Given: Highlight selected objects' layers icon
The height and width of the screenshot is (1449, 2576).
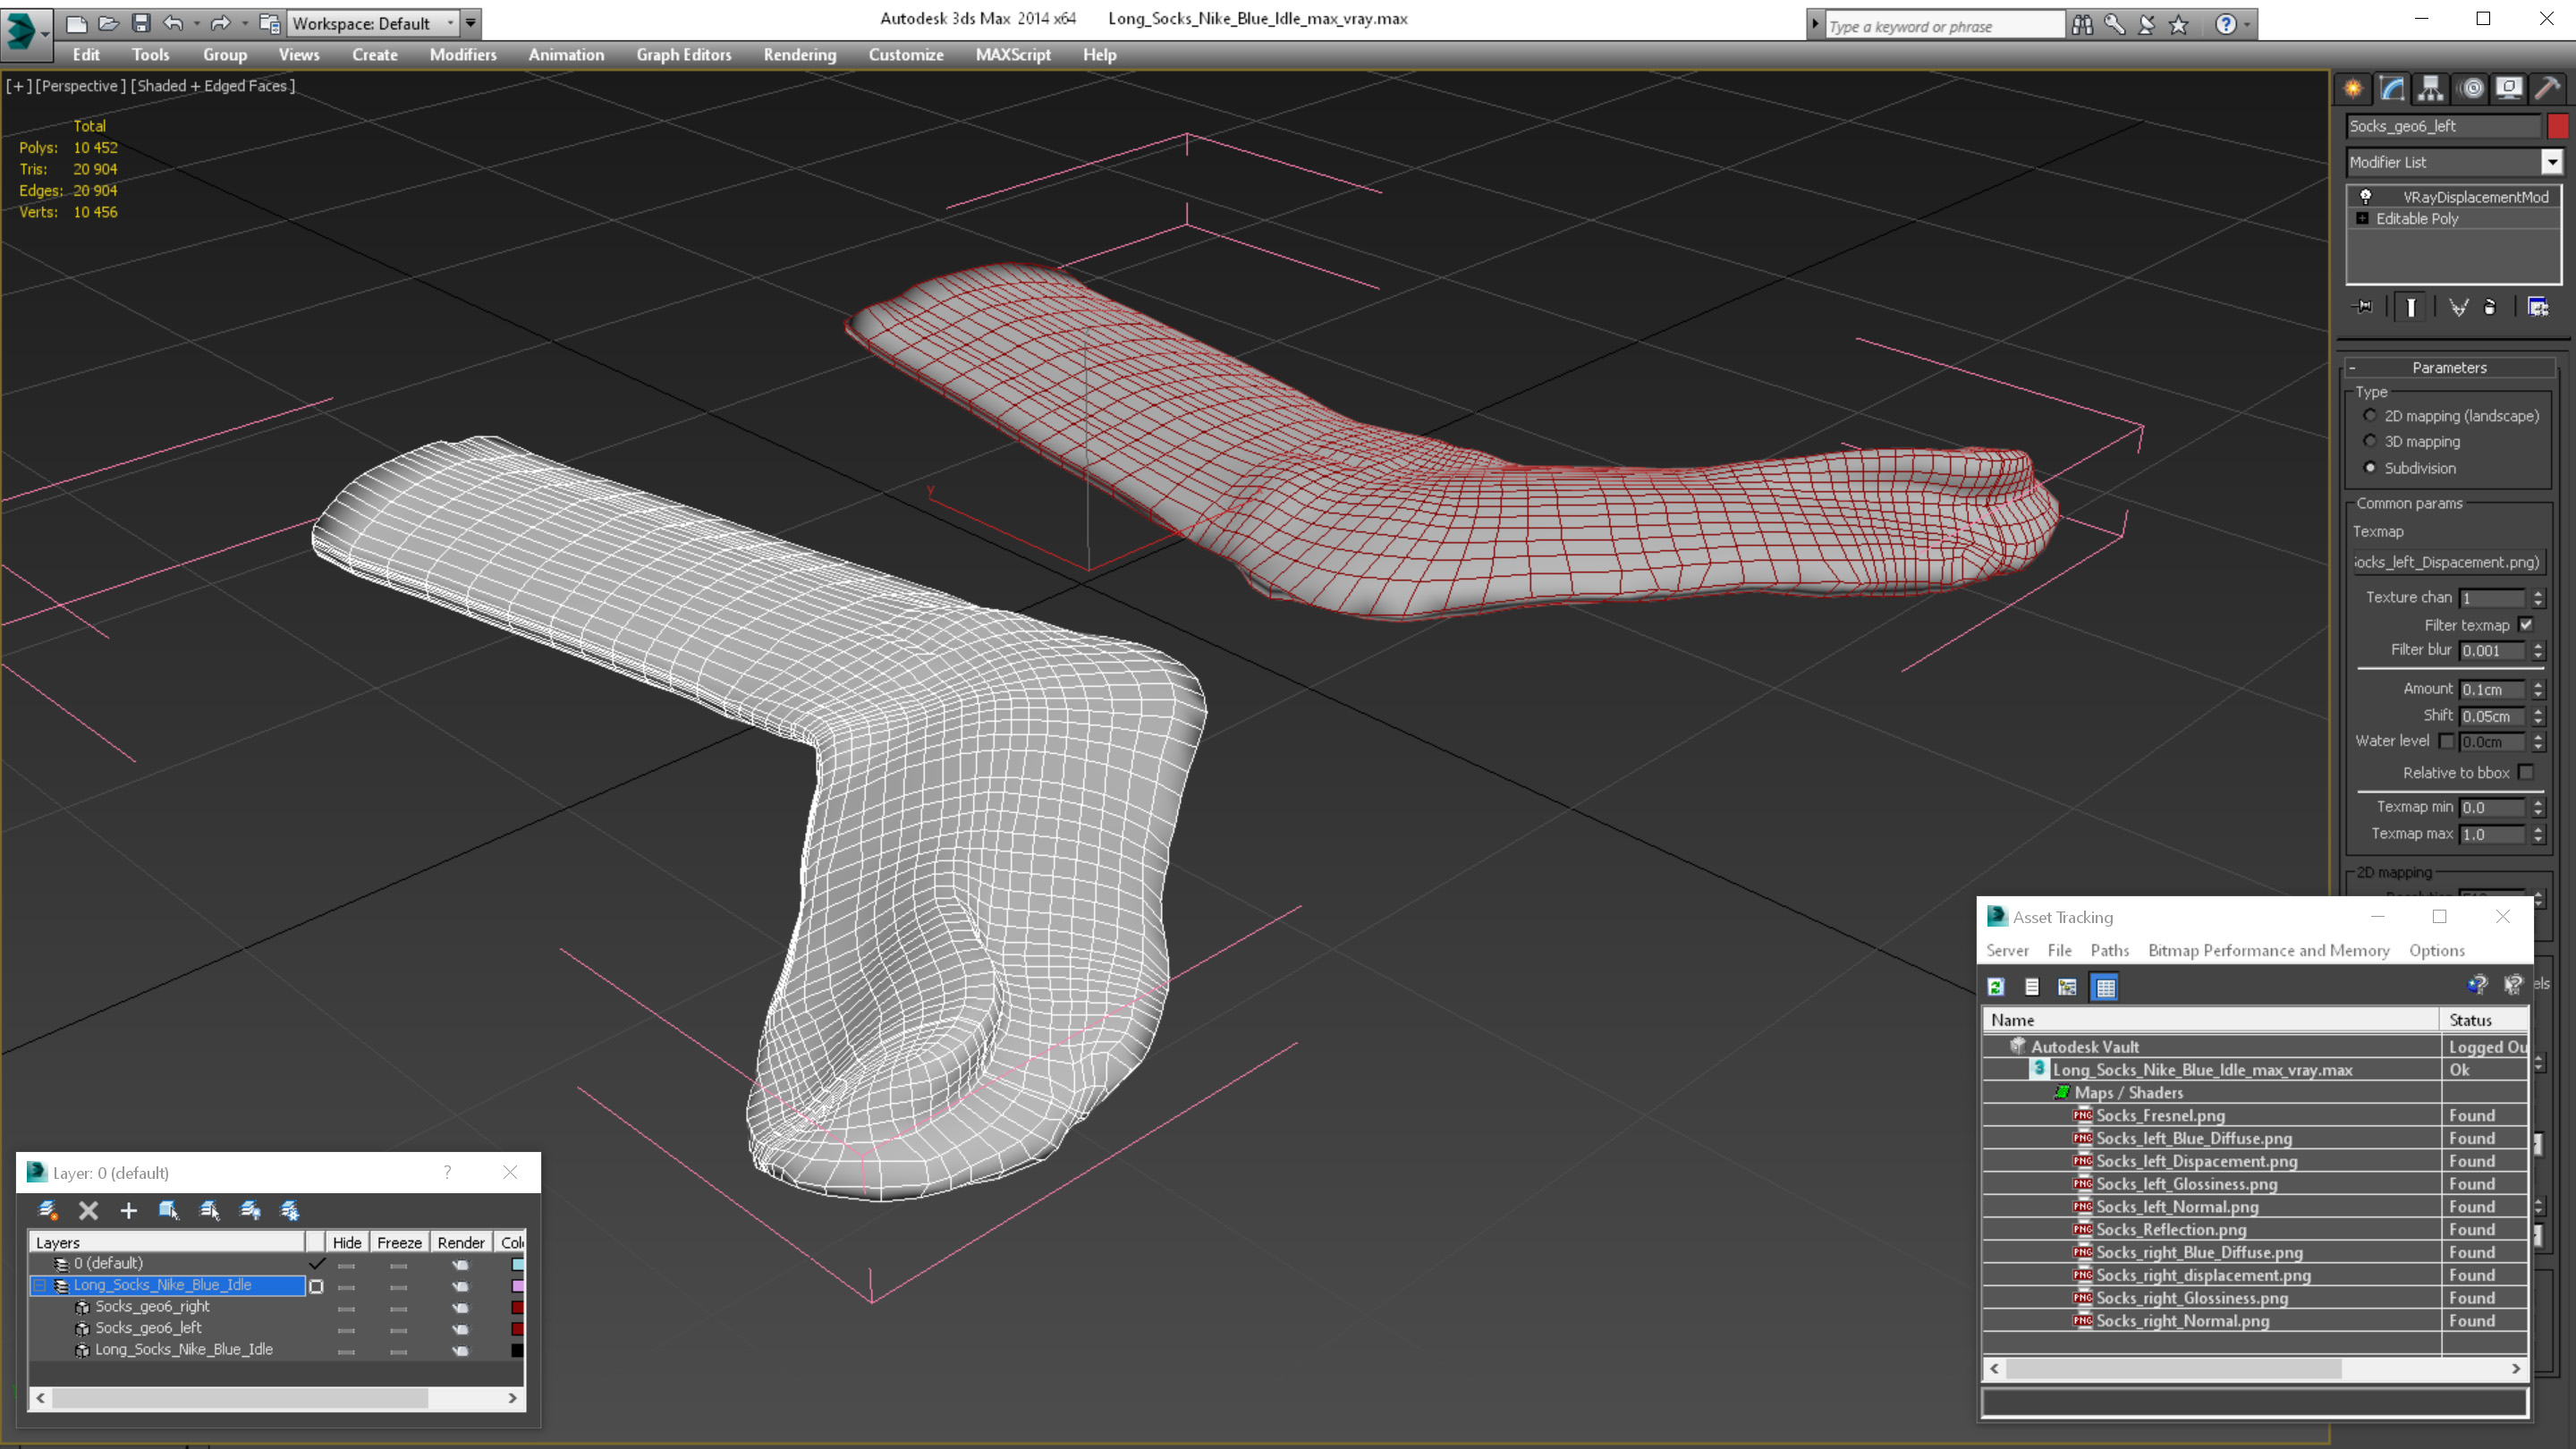Looking at the screenshot, I should [x=209, y=1210].
